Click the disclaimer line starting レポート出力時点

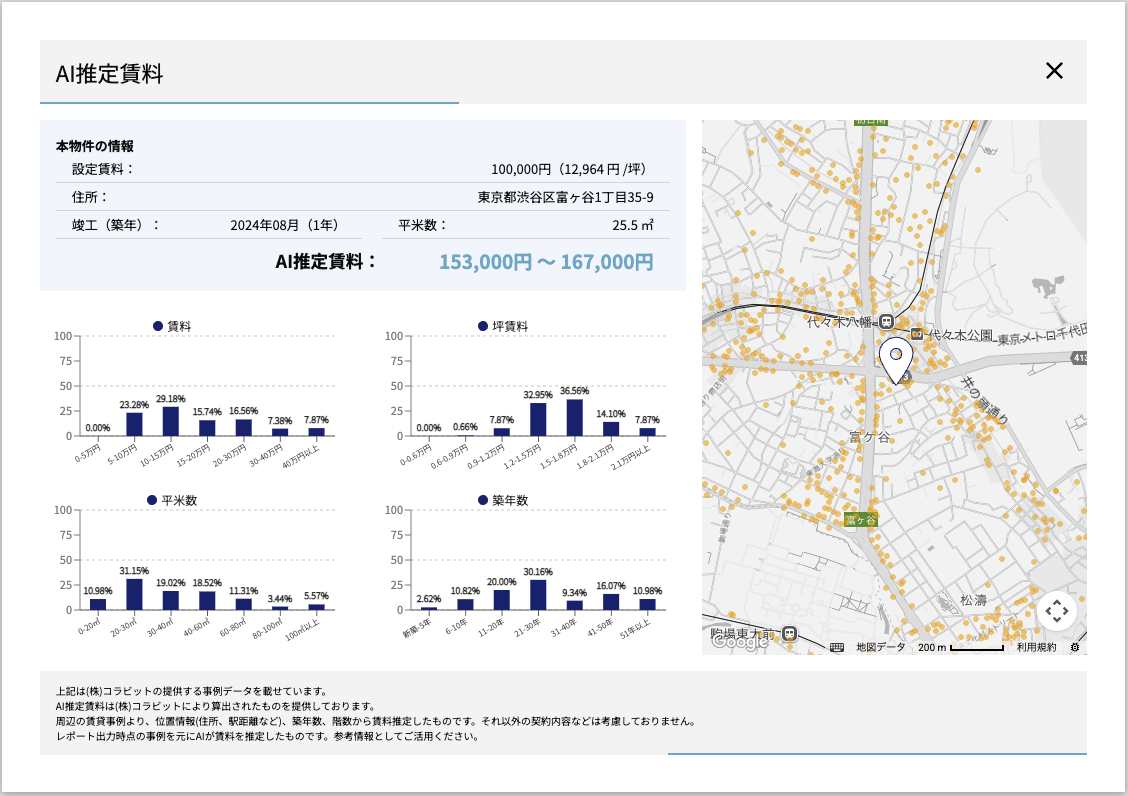click(x=268, y=736)
